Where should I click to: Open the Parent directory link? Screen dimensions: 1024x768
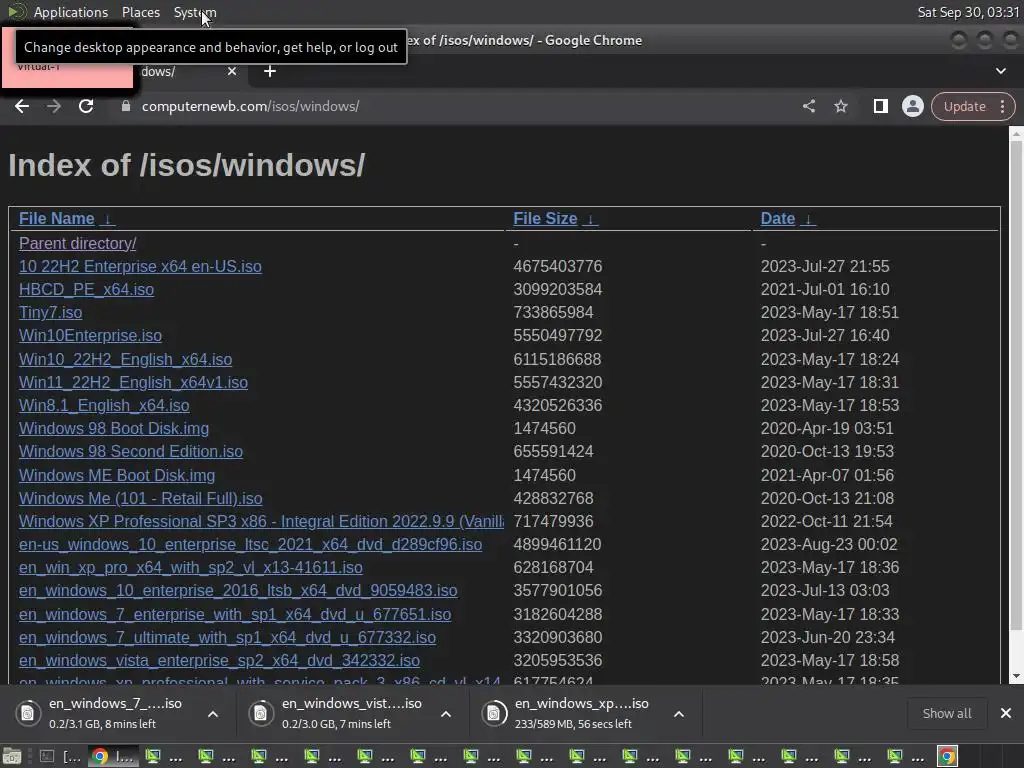click(78, 244)
